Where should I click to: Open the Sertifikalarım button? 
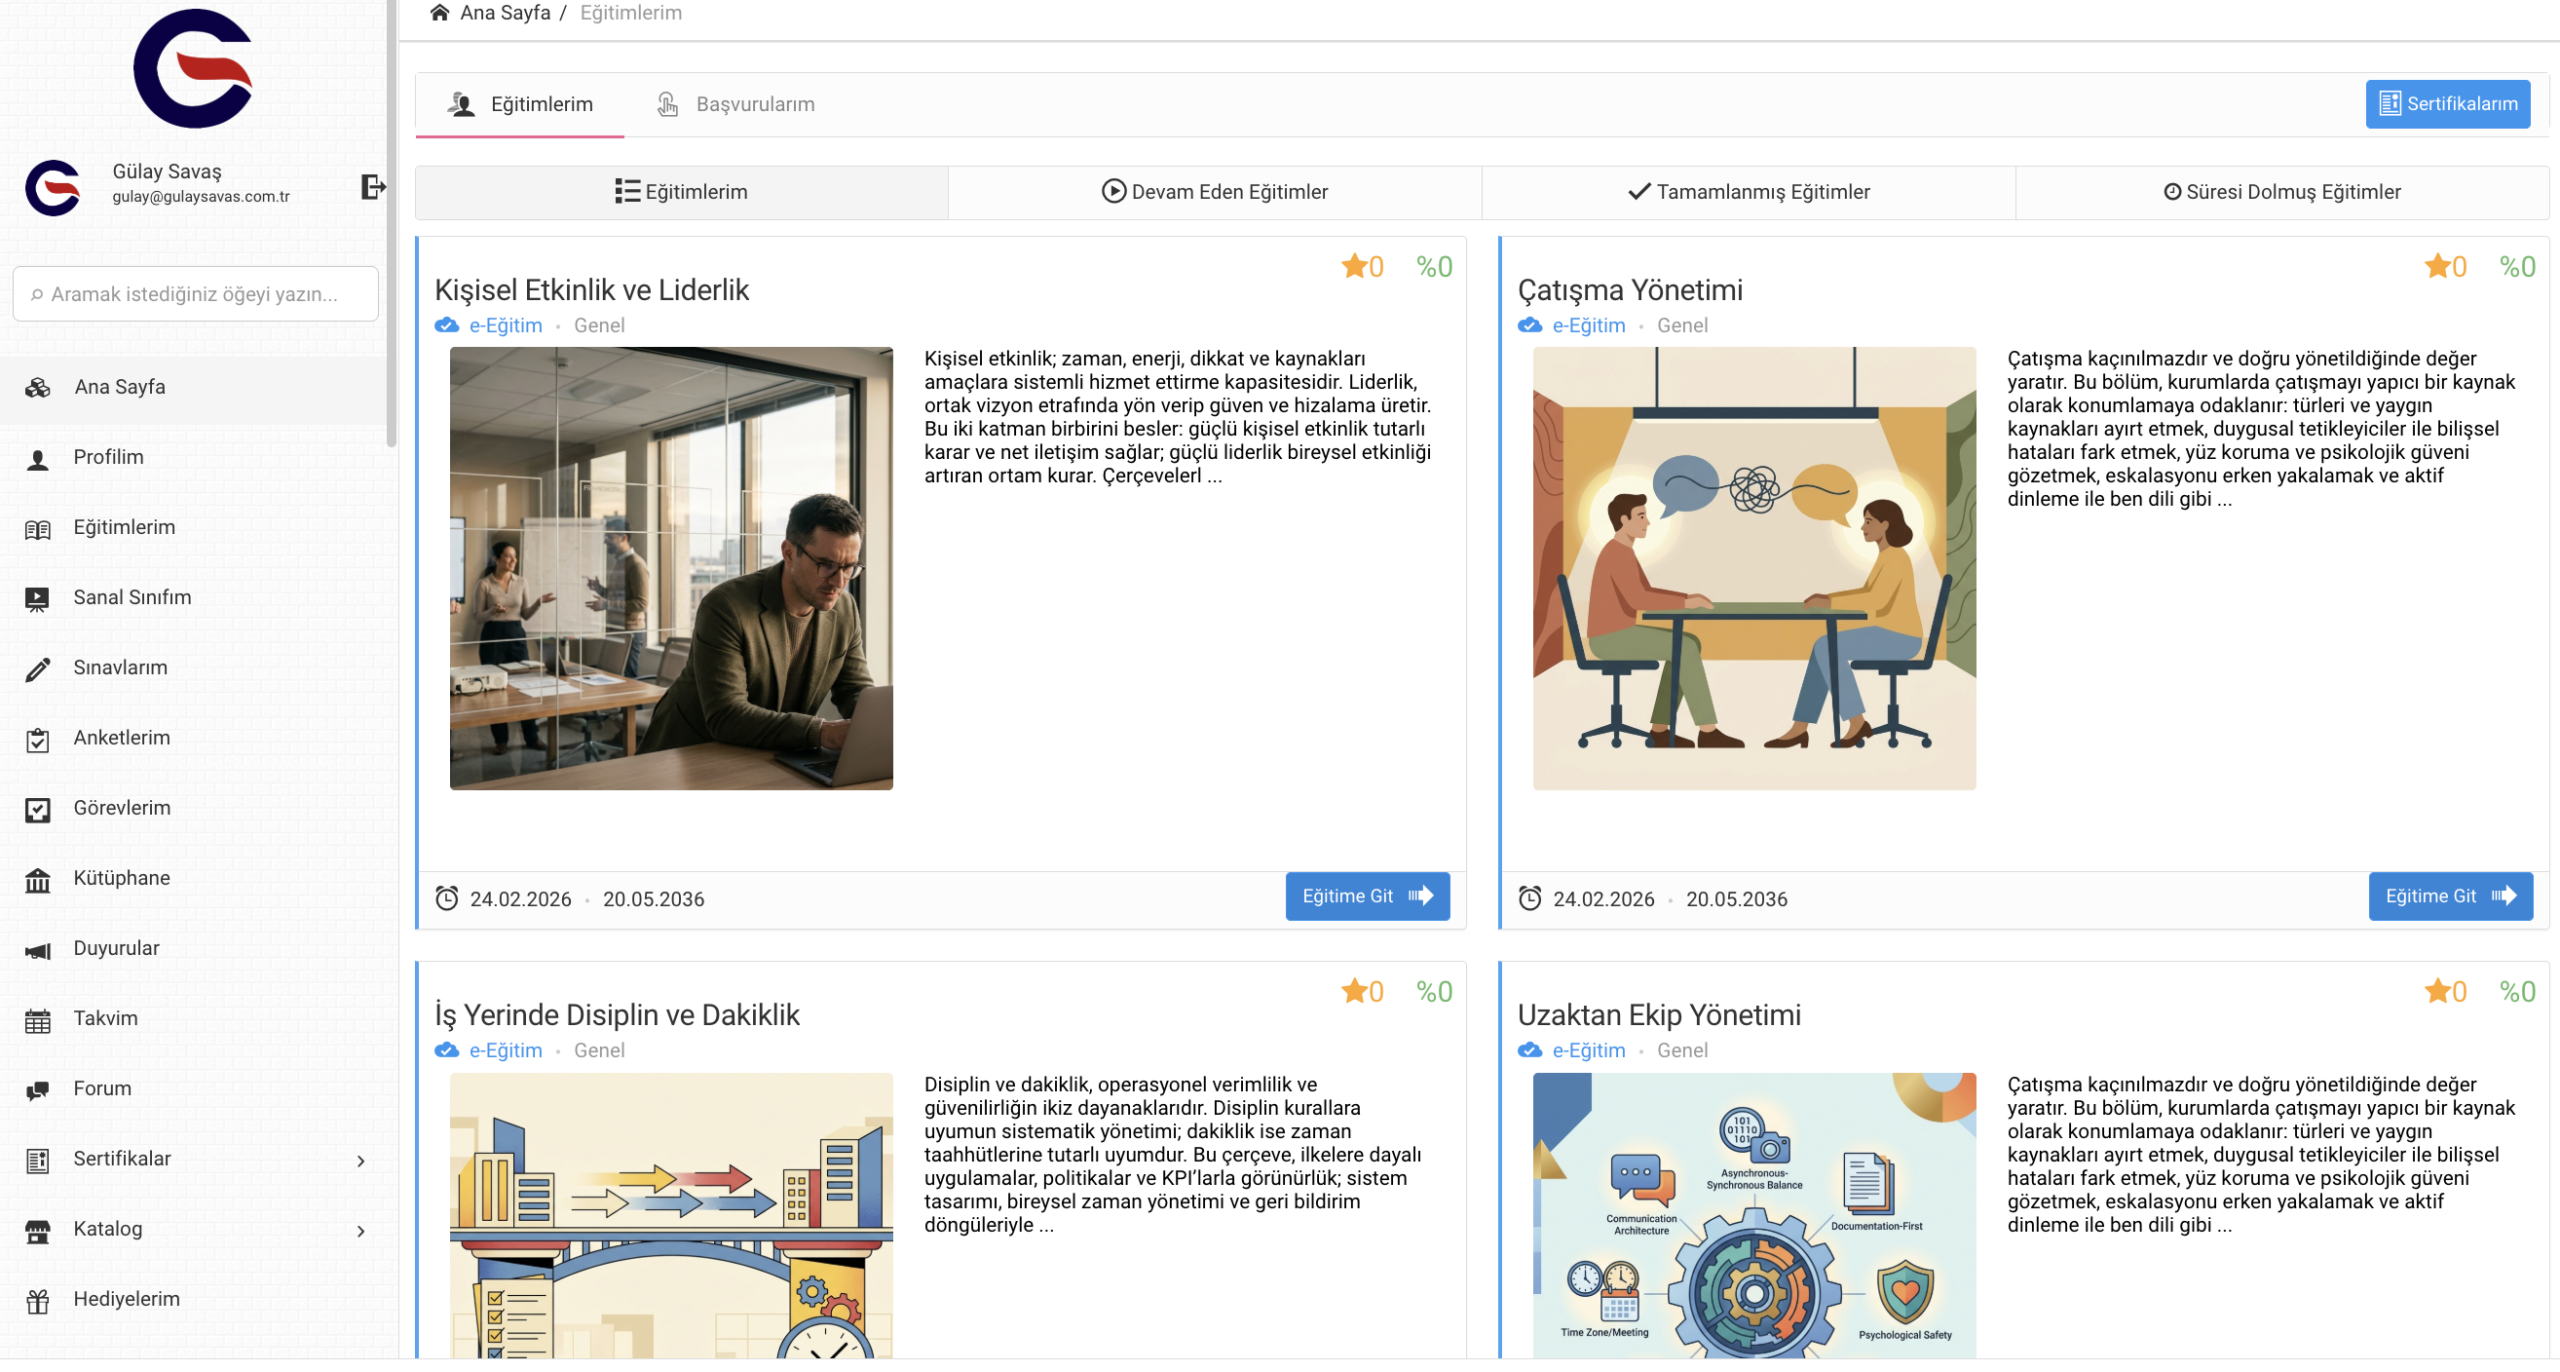[x=2447, y=104]
